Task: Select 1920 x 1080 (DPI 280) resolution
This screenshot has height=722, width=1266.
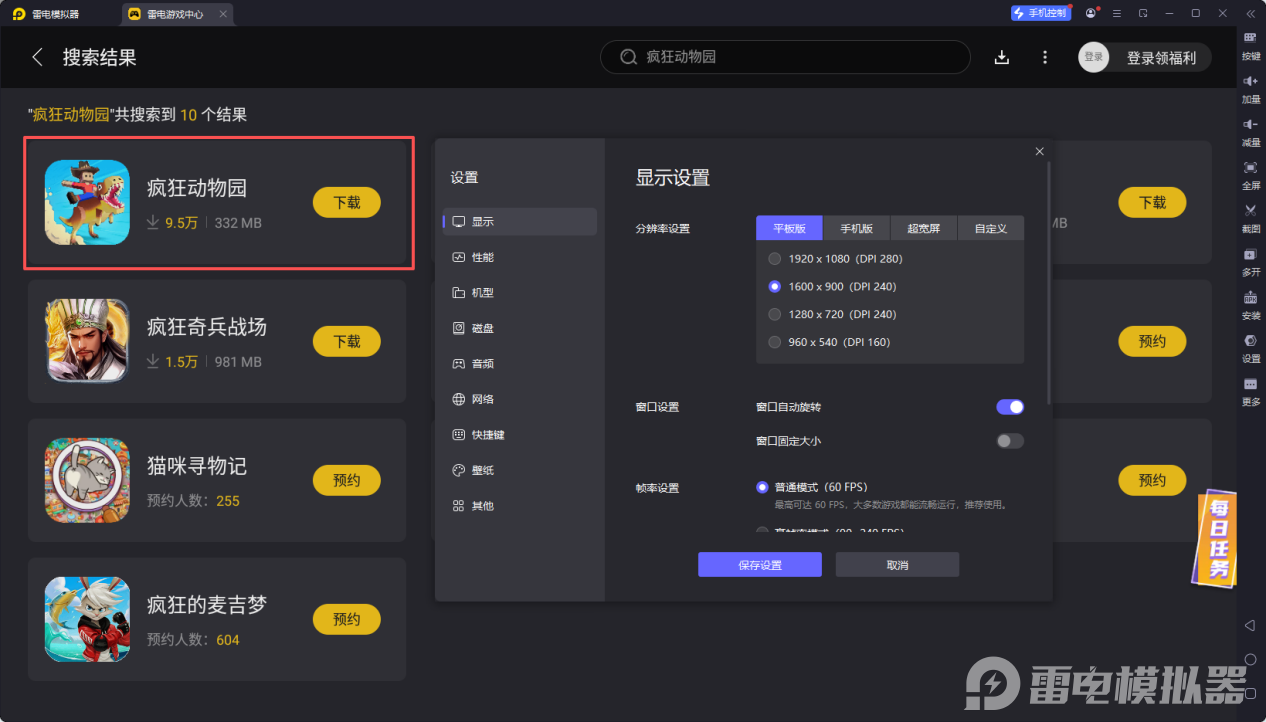Action: coord(835,259)
